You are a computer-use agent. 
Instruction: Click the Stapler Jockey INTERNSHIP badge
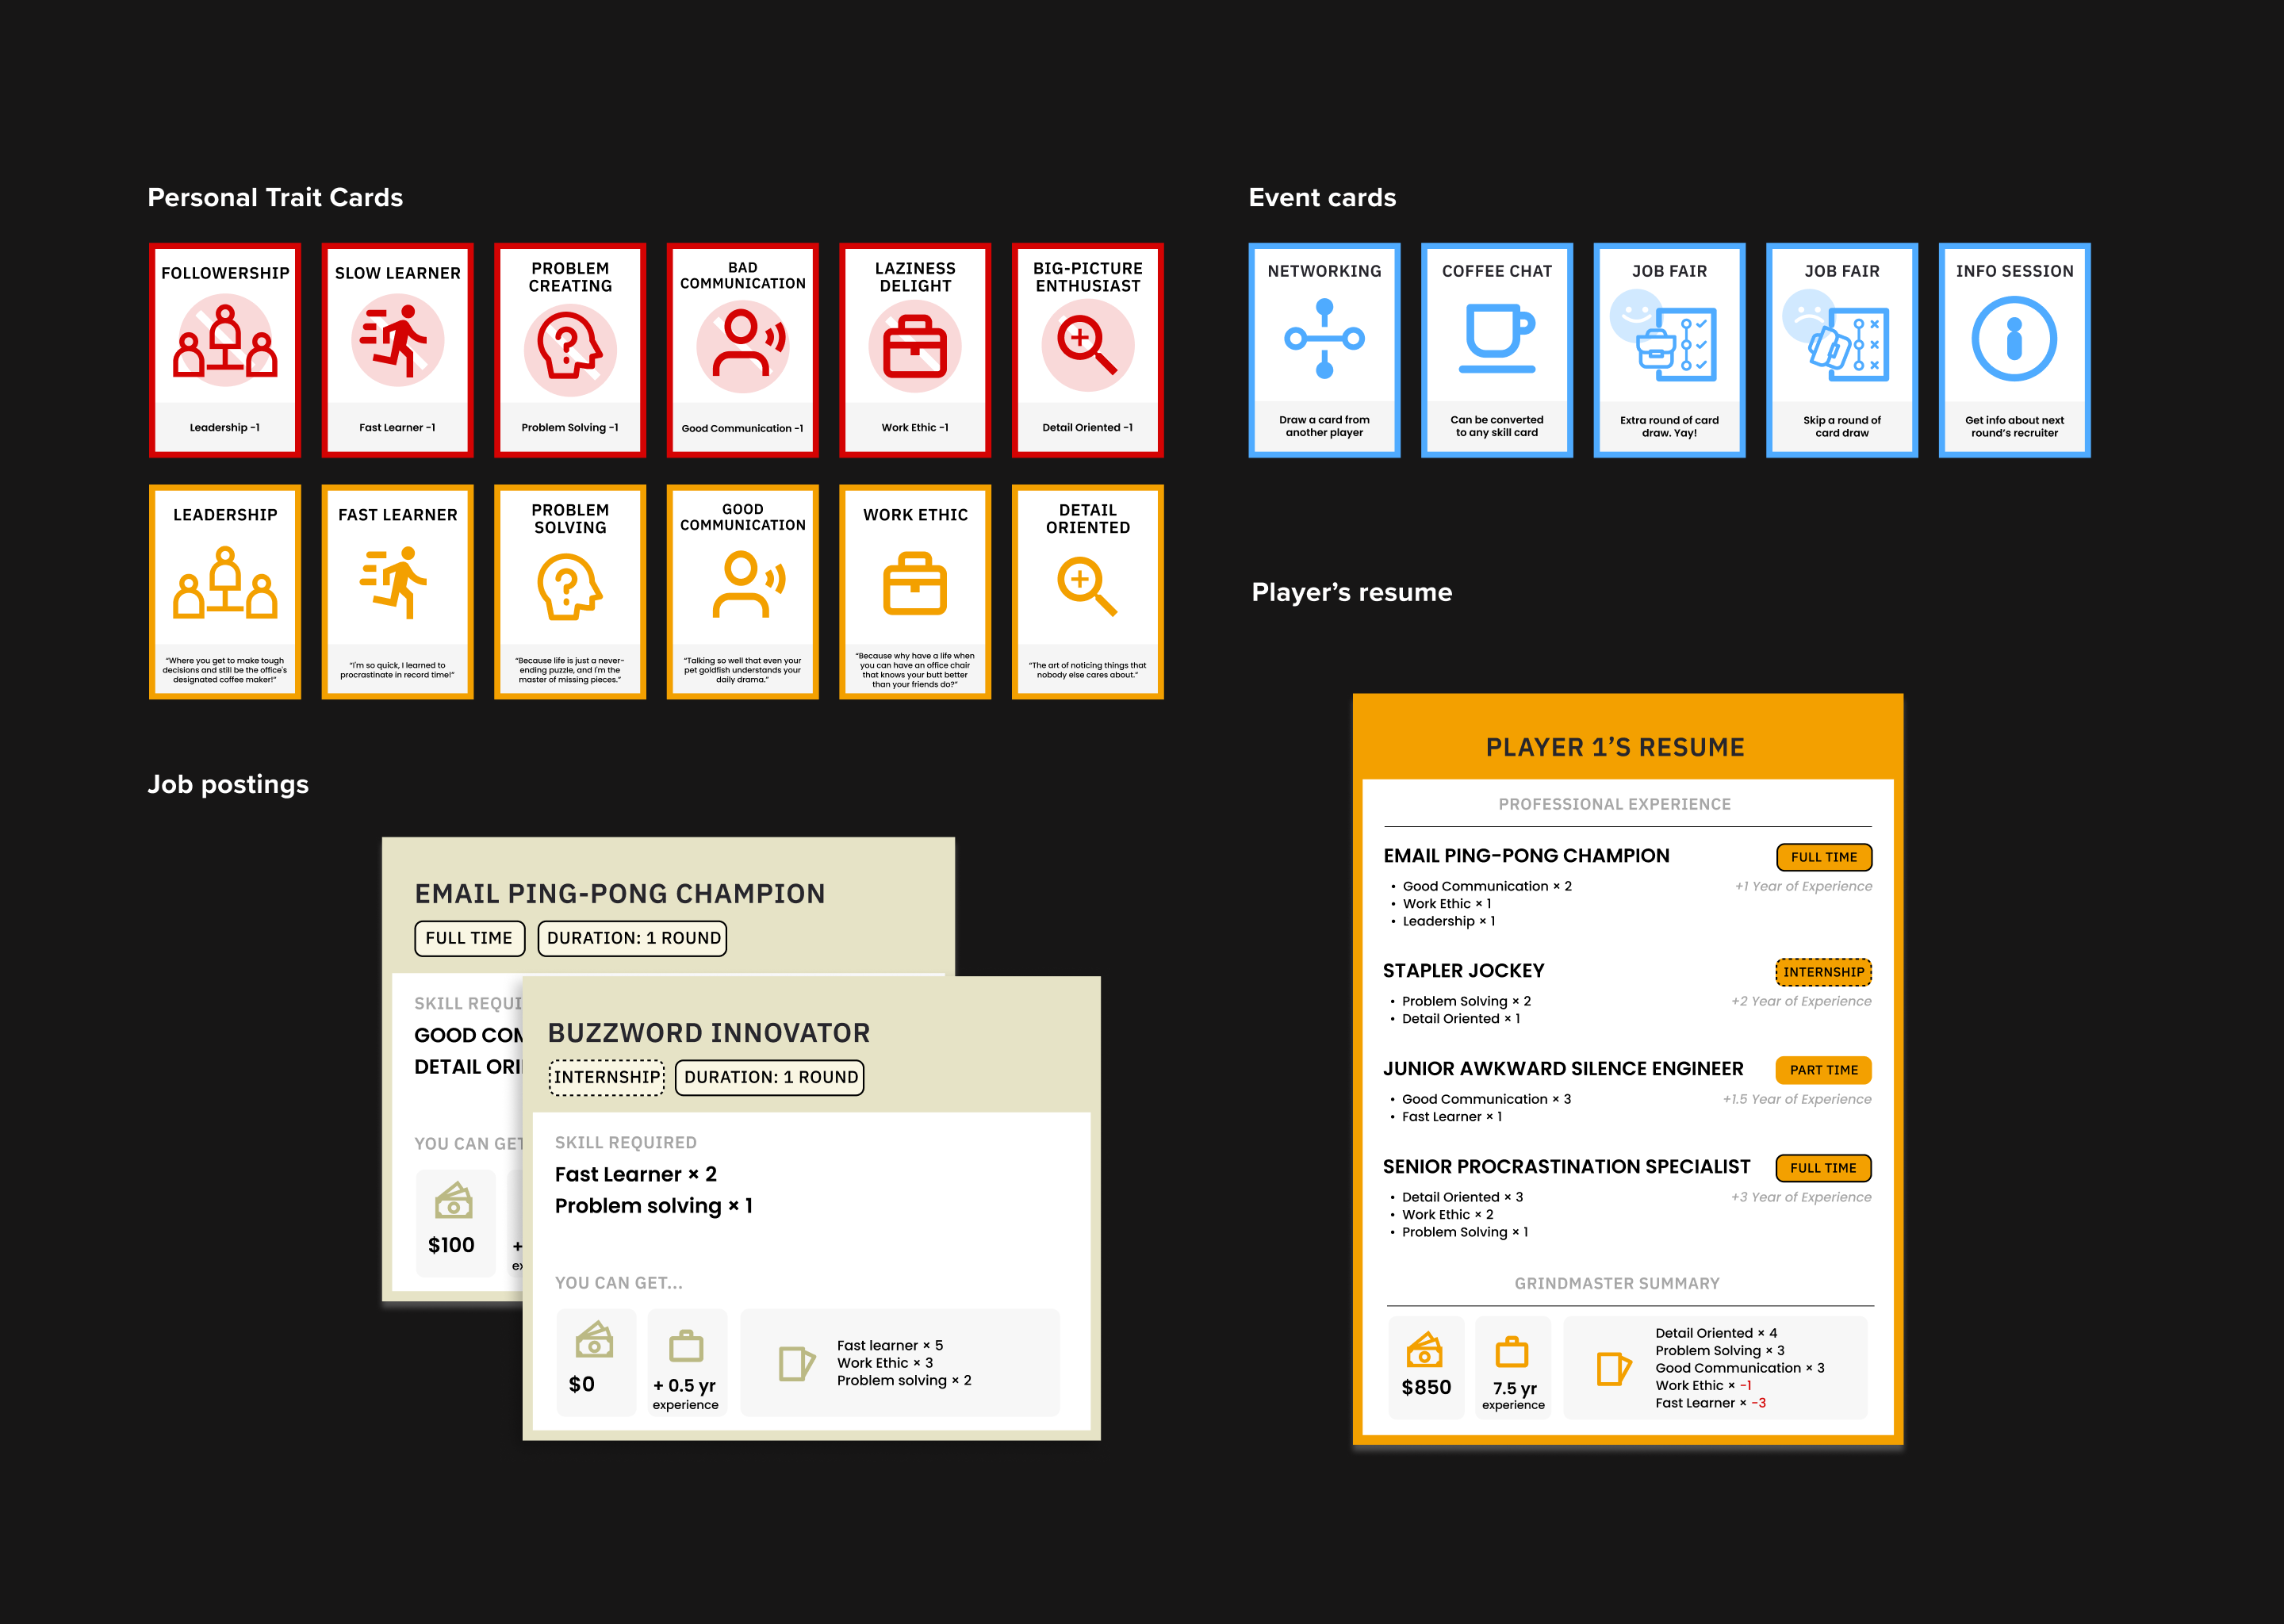1823,972
